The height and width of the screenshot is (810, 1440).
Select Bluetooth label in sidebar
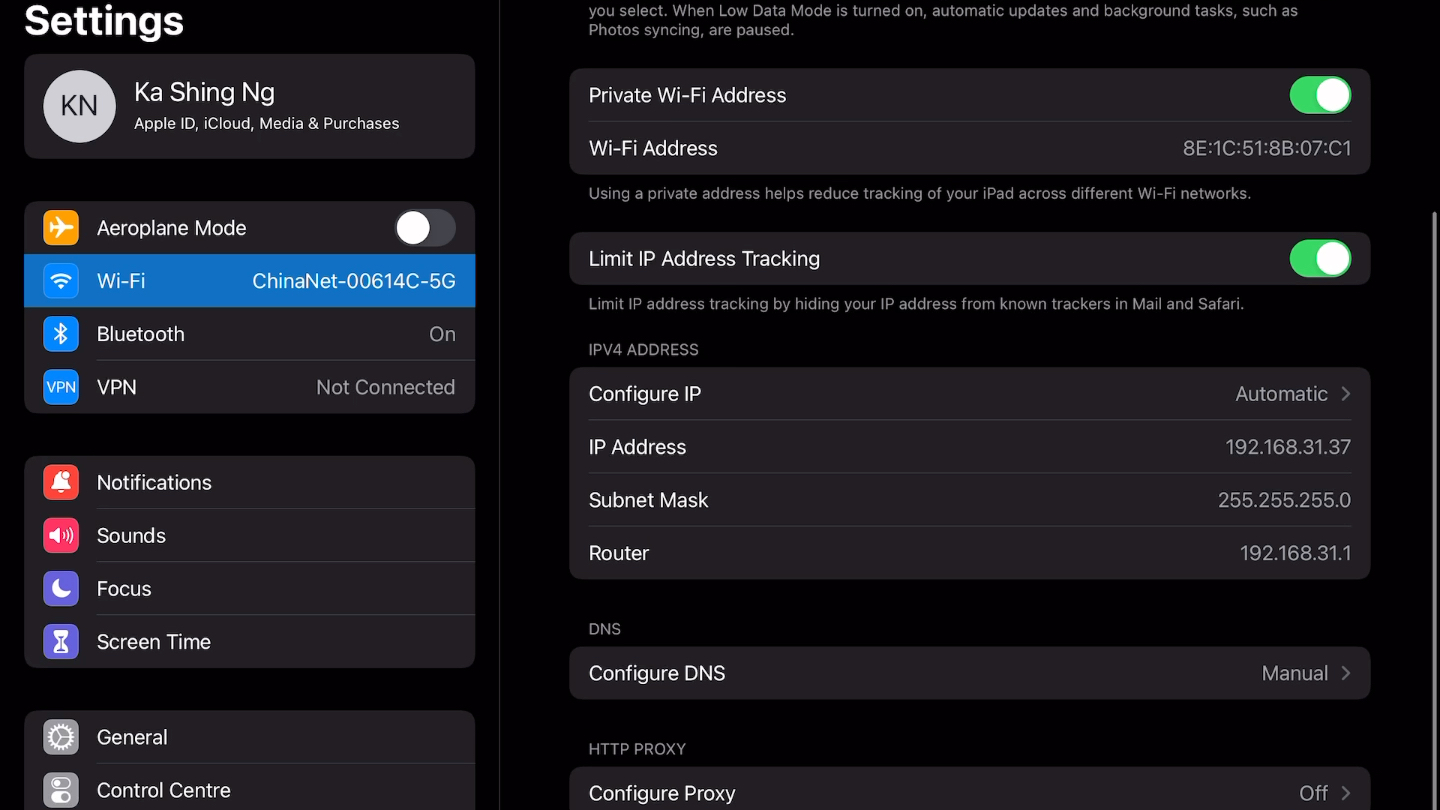[x=141, y=334]
